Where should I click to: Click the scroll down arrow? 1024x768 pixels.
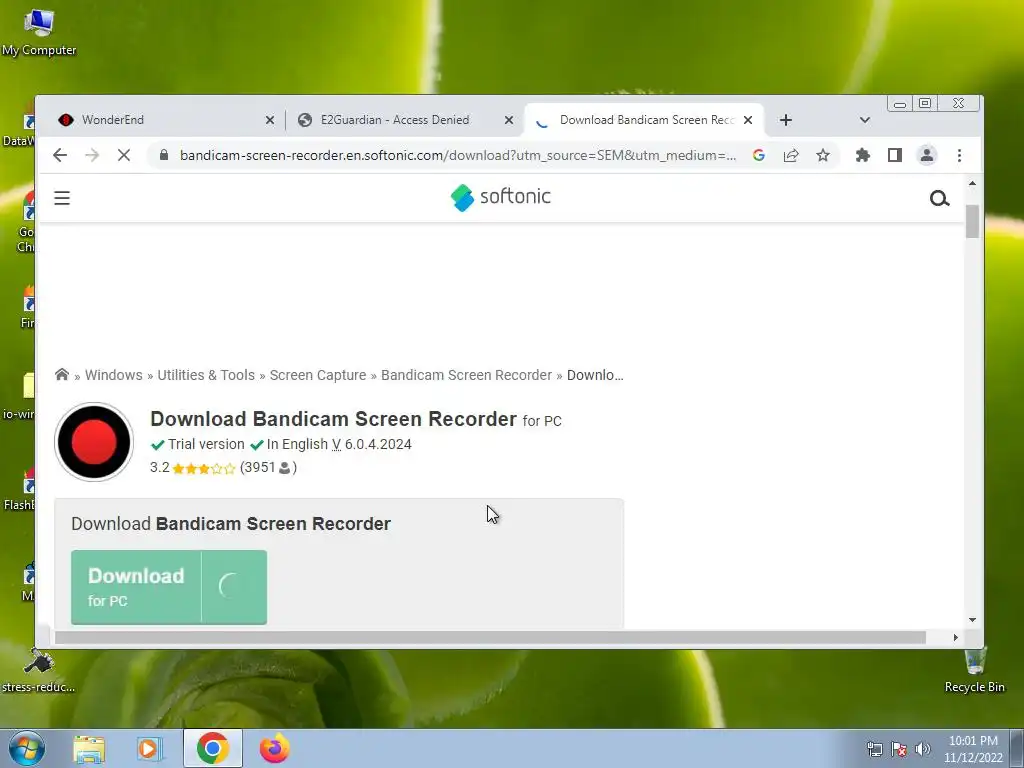972,620
